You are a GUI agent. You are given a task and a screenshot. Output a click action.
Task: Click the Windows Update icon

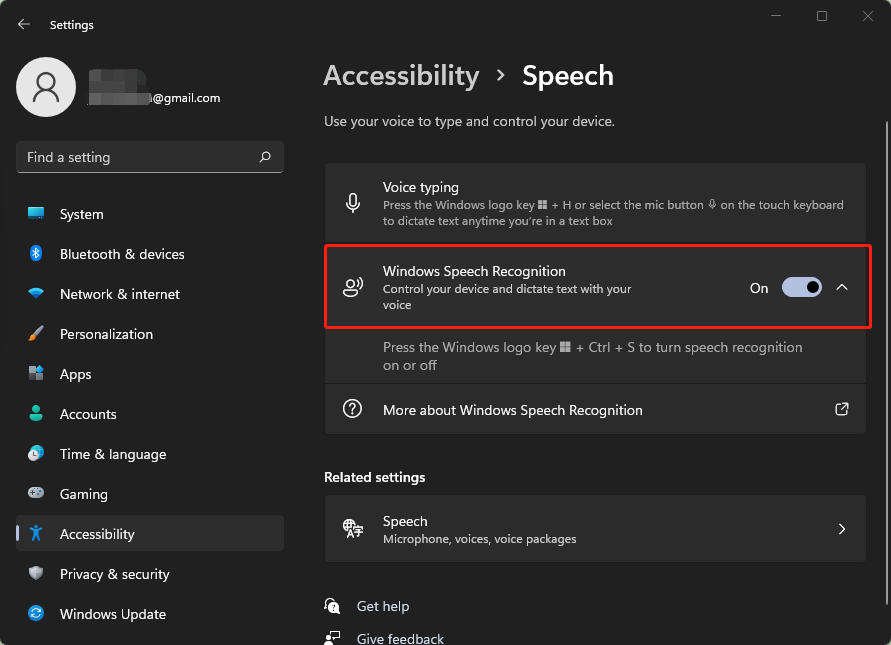click(36, 614)
